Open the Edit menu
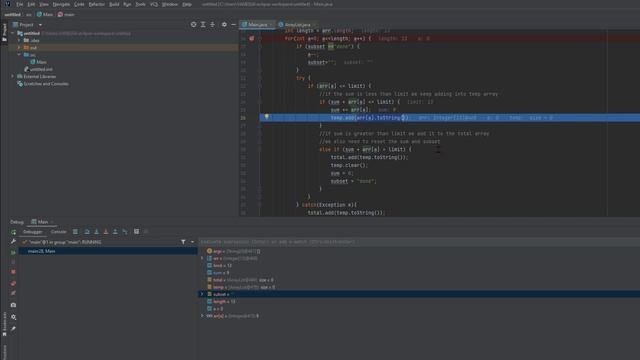This screenshot has height=360, width=640. 31,4
